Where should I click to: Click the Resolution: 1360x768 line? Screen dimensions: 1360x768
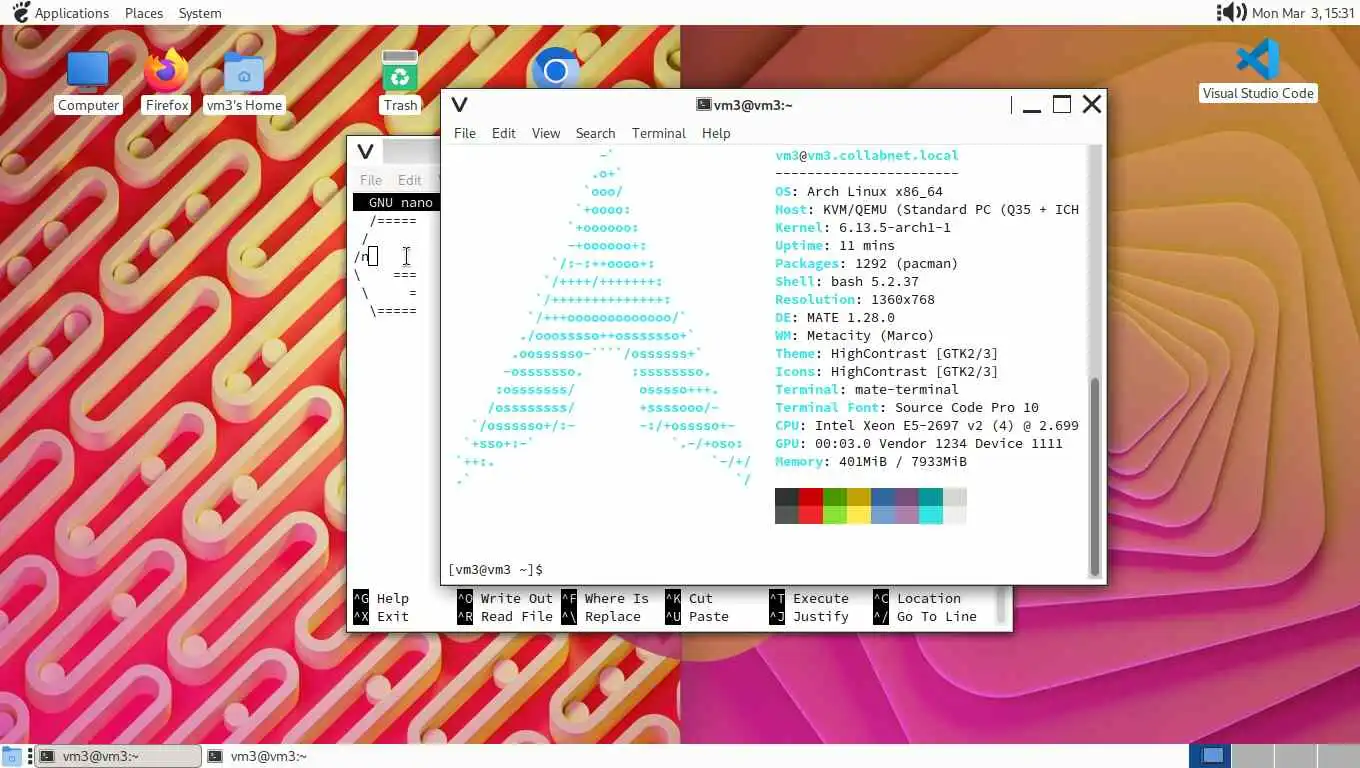pyautogui.click(x=855, y=299)
